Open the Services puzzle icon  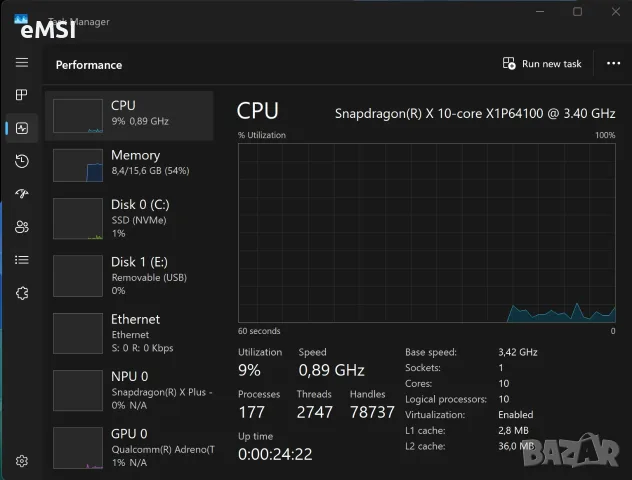(x=22, y=293)
